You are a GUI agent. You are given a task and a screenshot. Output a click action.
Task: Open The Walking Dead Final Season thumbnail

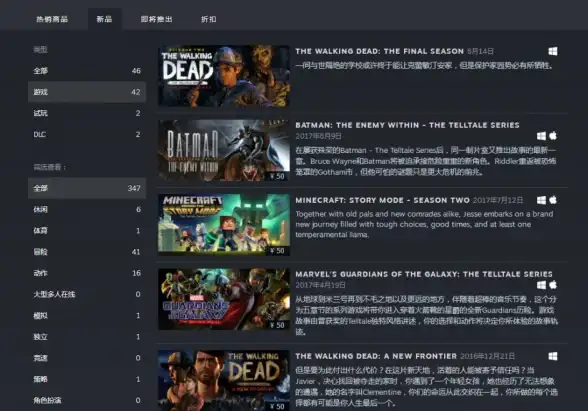(224, 76)
